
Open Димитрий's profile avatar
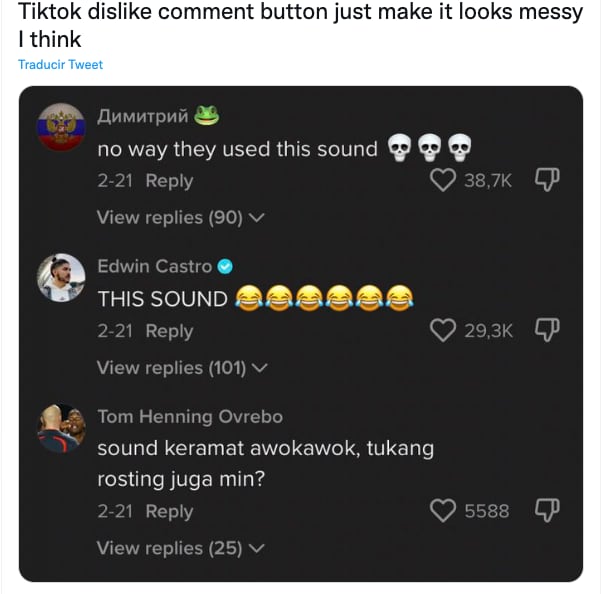(x=61, y=126)
